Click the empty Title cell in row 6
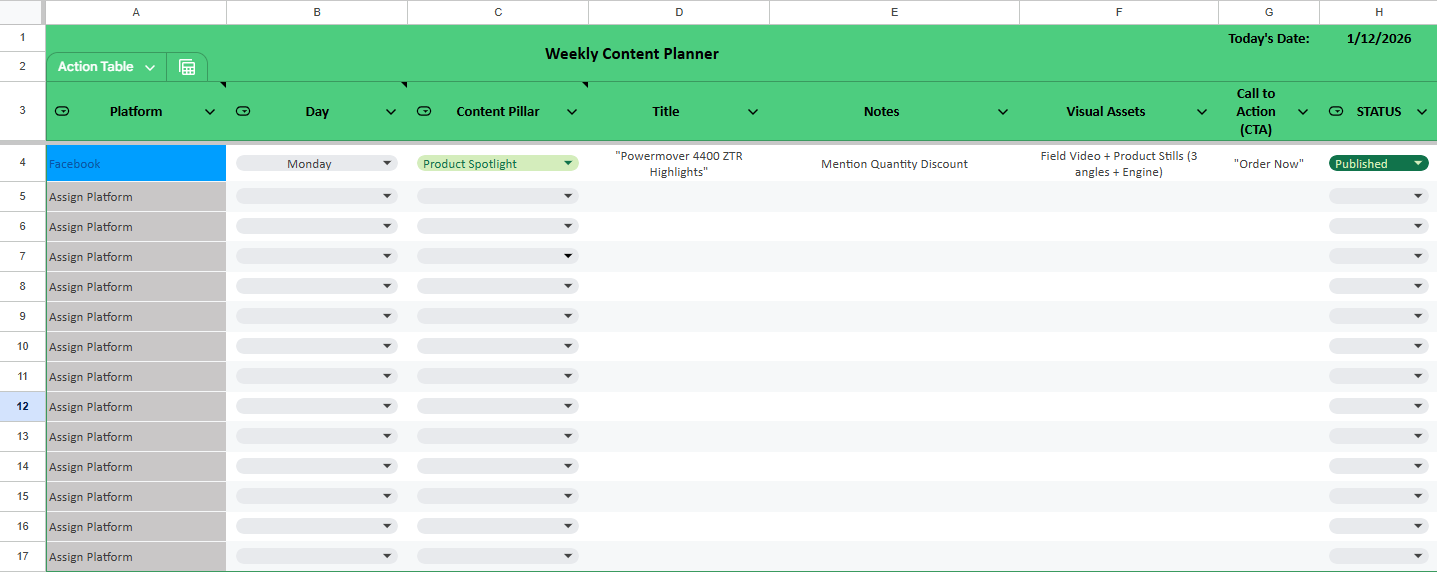Screen dimensions: 1437x572 point(679,227)
